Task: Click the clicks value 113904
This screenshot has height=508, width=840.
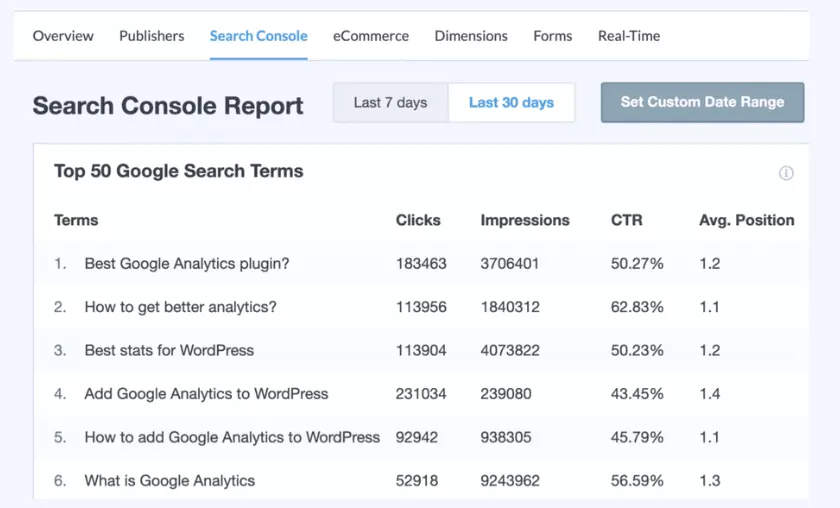Action: pyautogui.click(x=421, y=350)
